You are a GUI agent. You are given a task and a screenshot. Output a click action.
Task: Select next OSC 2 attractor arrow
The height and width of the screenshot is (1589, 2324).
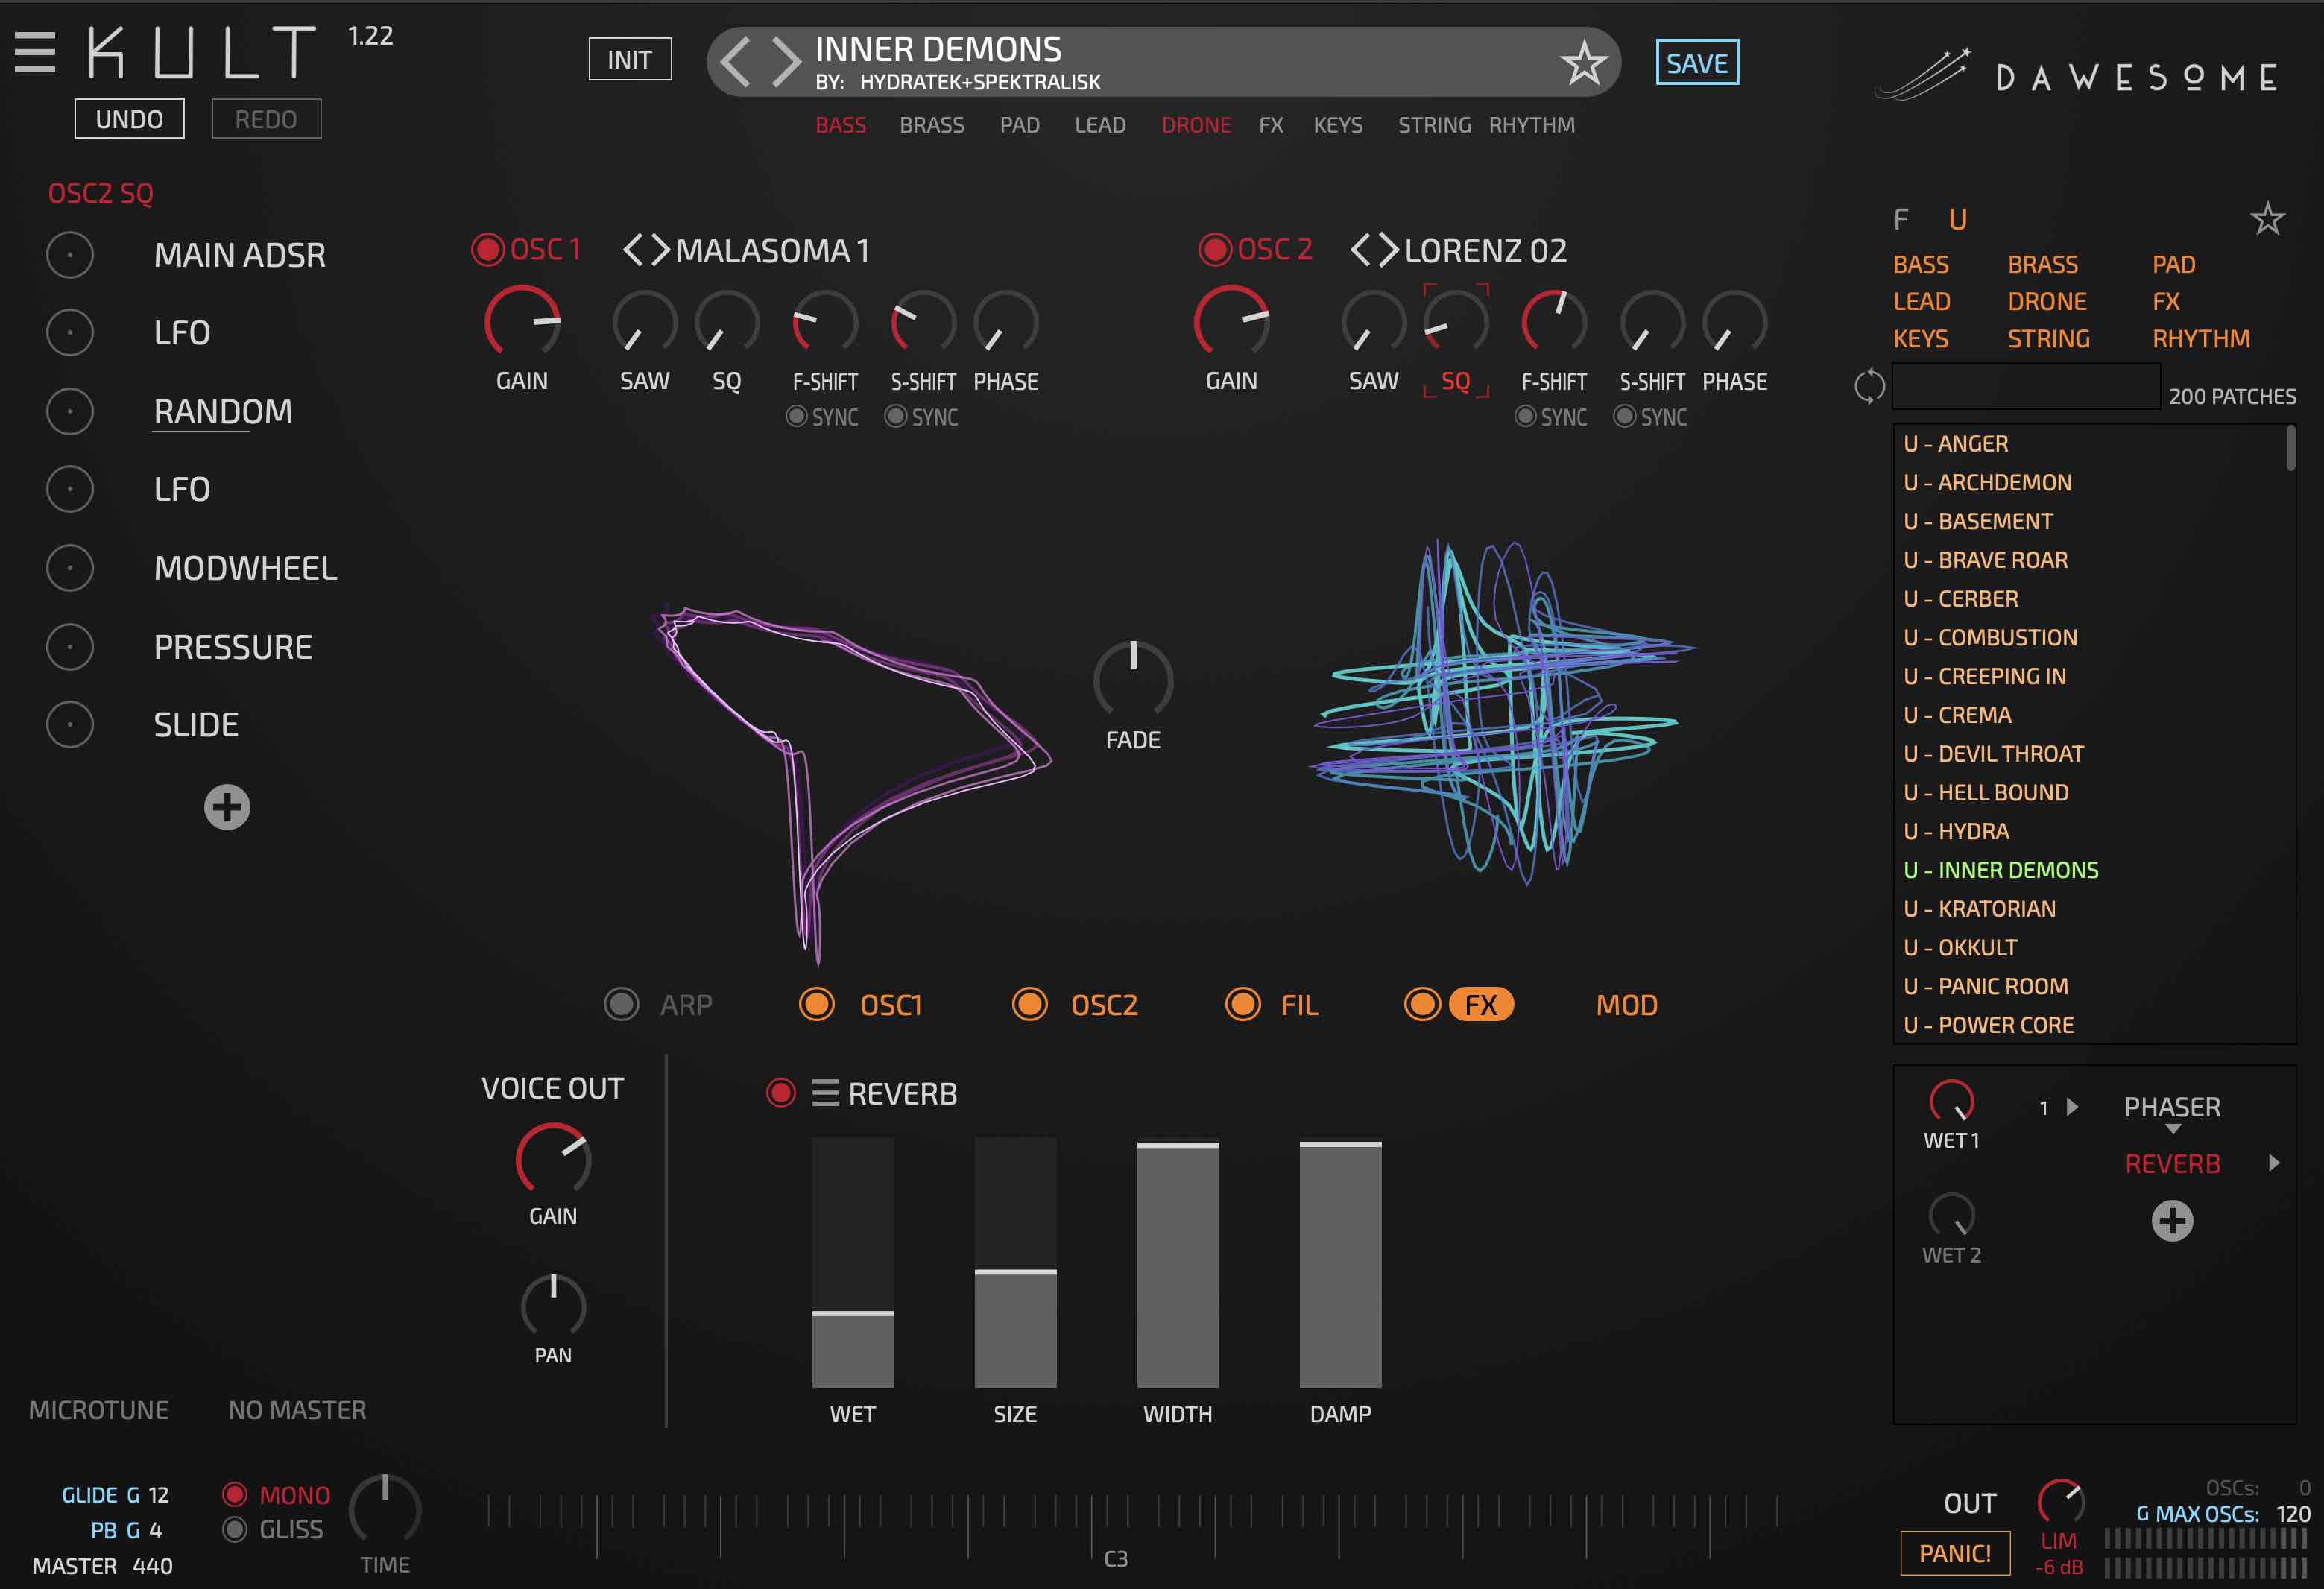tap(1389, 250)
